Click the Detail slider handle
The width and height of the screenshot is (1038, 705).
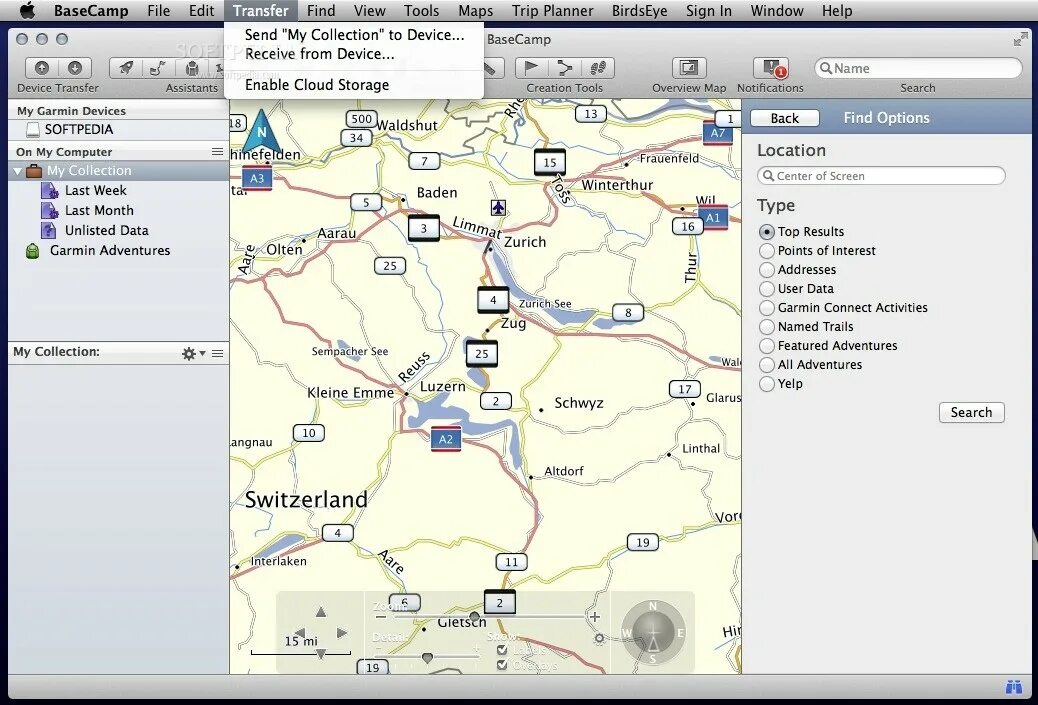pos(427,657)
